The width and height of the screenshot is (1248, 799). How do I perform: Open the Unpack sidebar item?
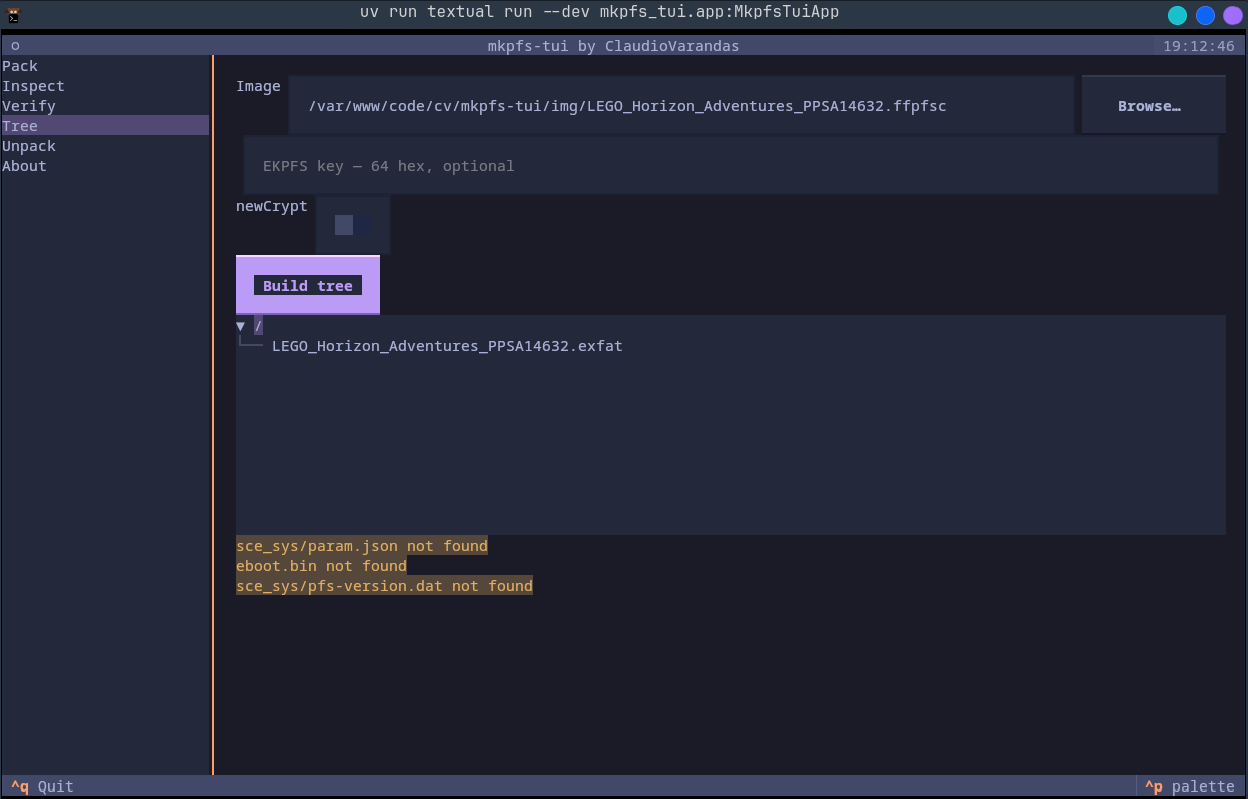pos(105,146)
